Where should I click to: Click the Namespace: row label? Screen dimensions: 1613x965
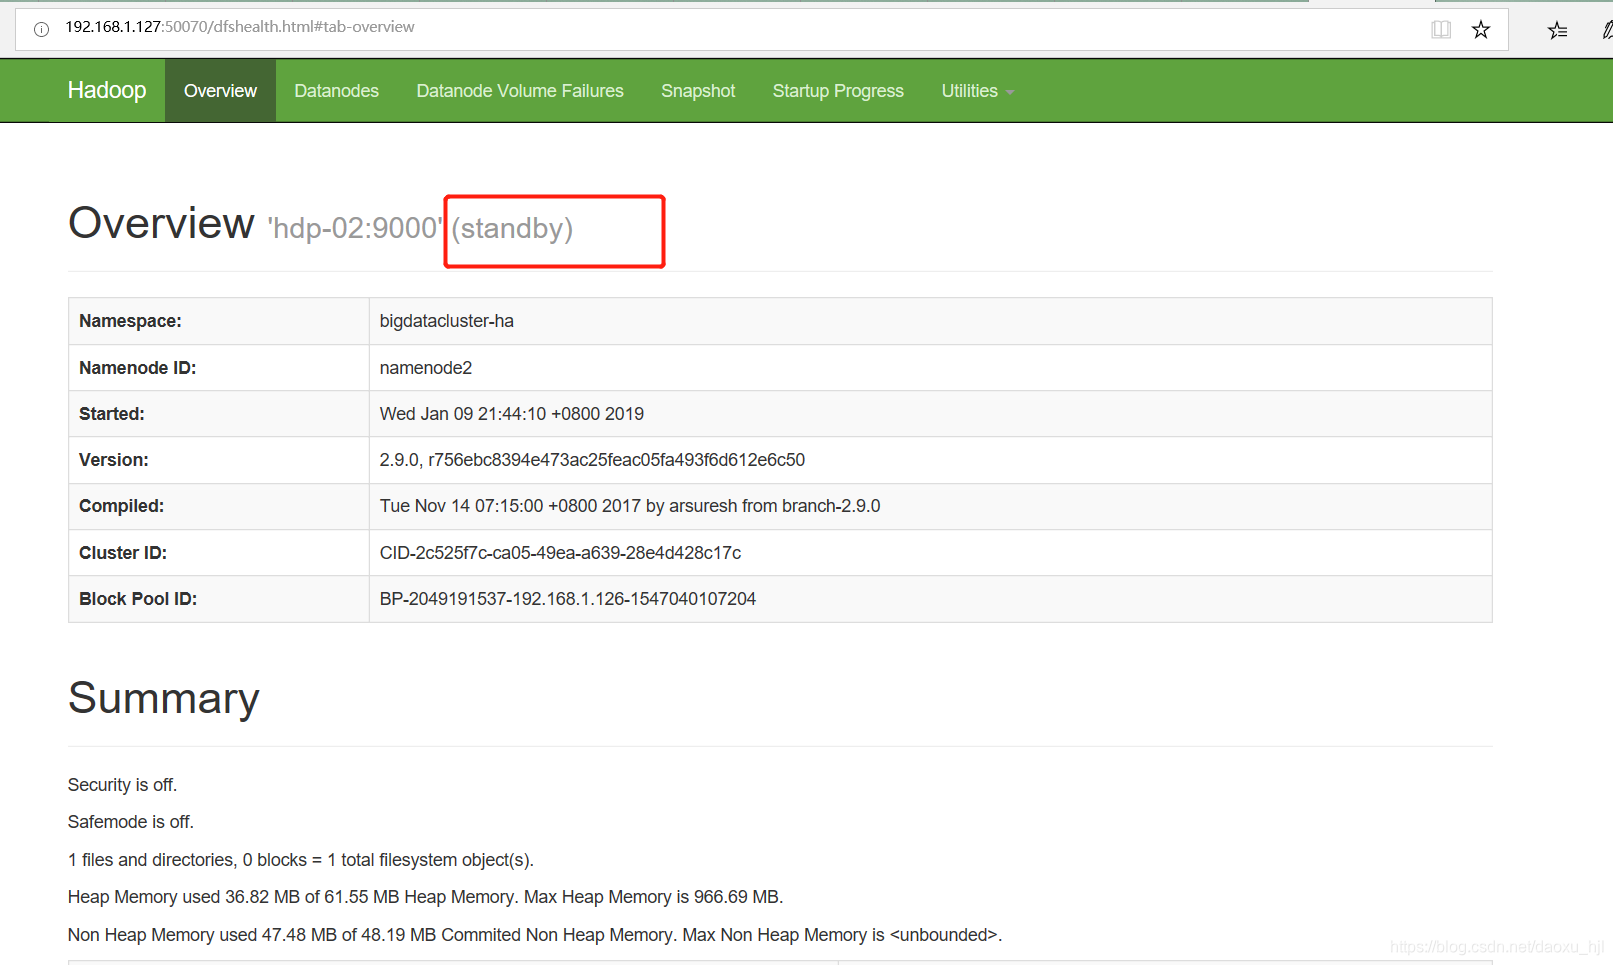pyautogui.click(x=130, y=321)
